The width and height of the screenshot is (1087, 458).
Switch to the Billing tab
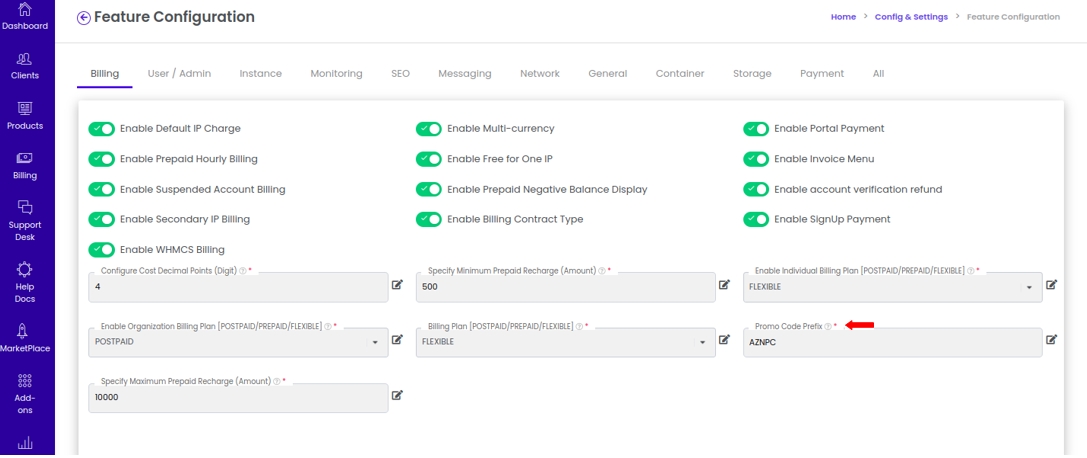105,73
